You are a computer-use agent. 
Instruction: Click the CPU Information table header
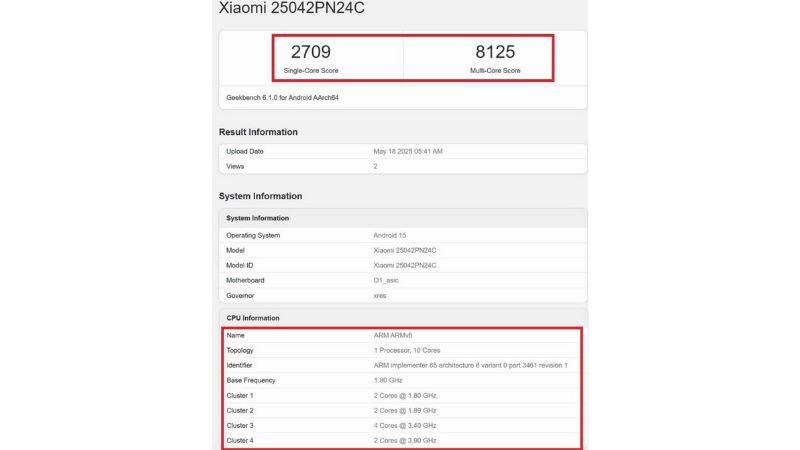point(253,318)
